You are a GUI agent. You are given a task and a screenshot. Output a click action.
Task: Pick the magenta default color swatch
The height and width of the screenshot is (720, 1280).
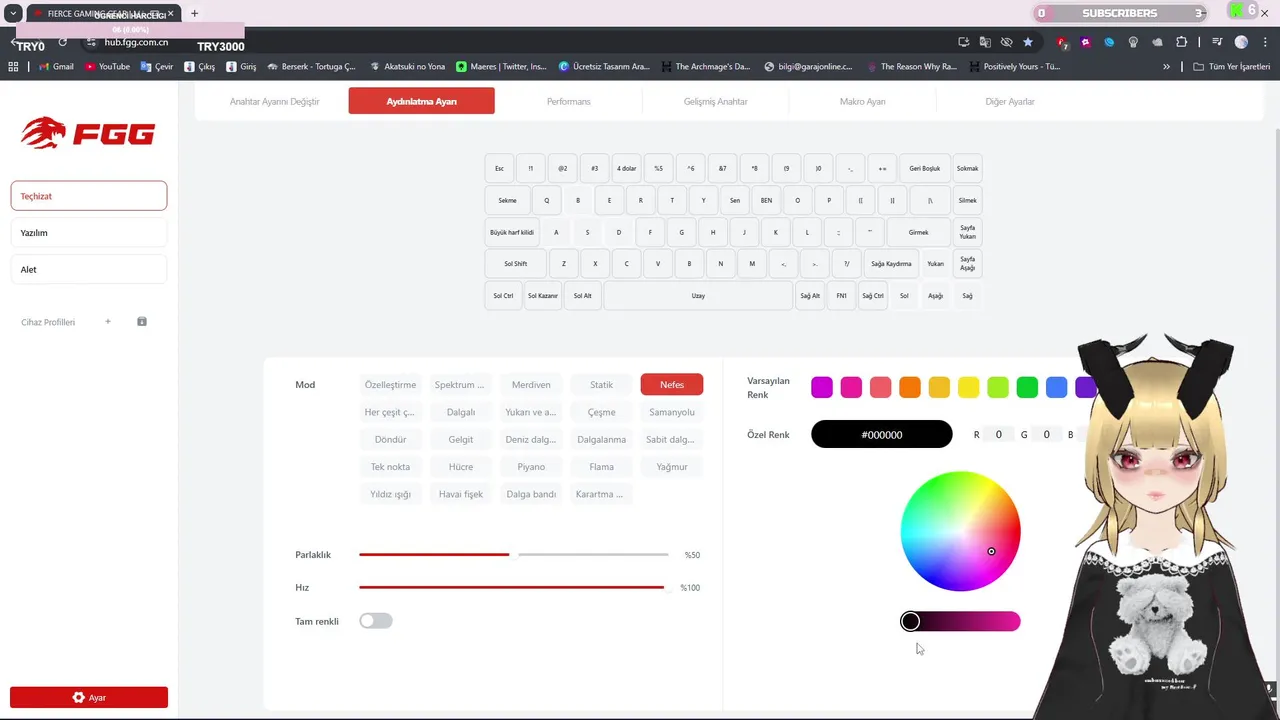pyautogui.click(x=822, y=387)
